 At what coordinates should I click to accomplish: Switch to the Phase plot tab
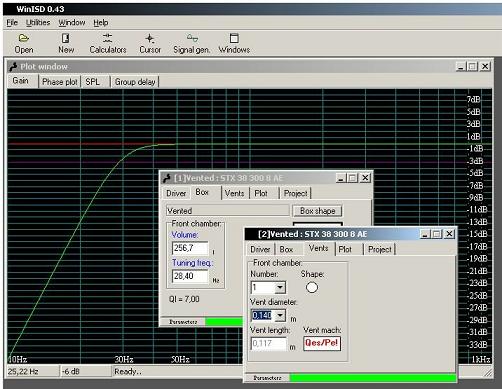pyautogui.click(x=60, y=82)
